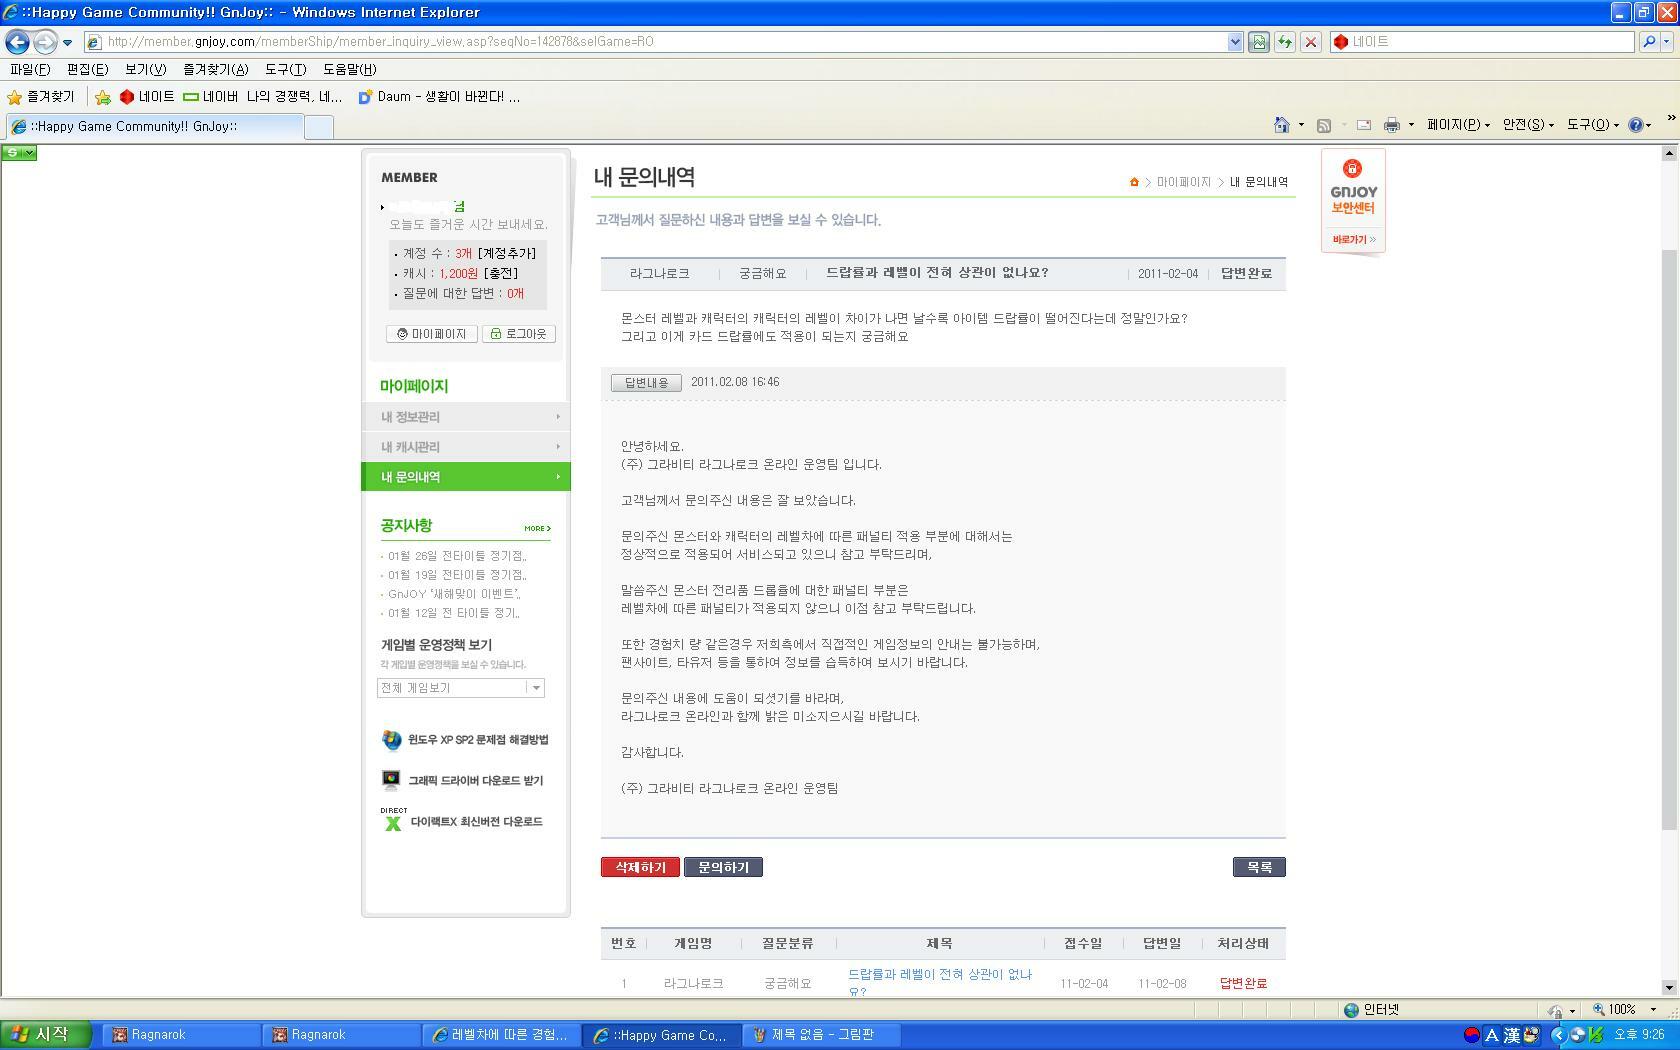Expand the game policy selection dropdown
The height and width of the screenshot is (1050, 1680).
pos(536,688)
